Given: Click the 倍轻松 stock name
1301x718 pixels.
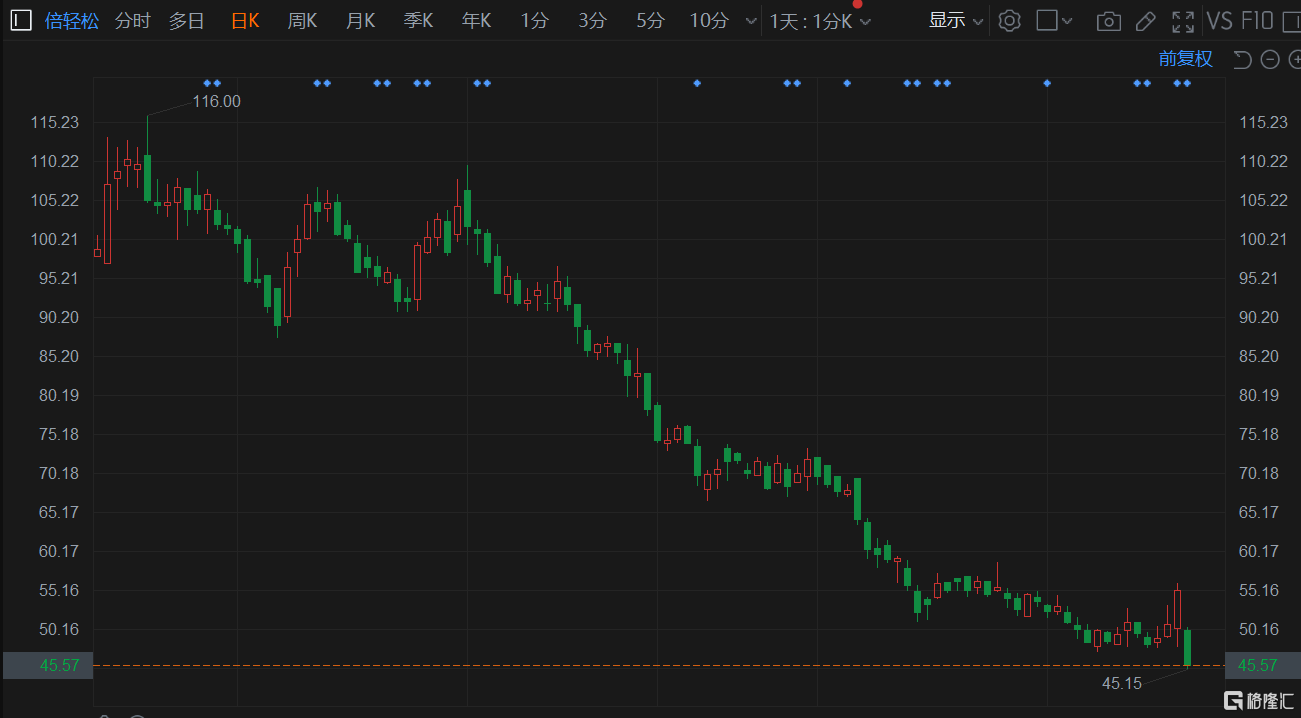Looking at the screenshot, I should pyautogui.click(x=72, y=20).
